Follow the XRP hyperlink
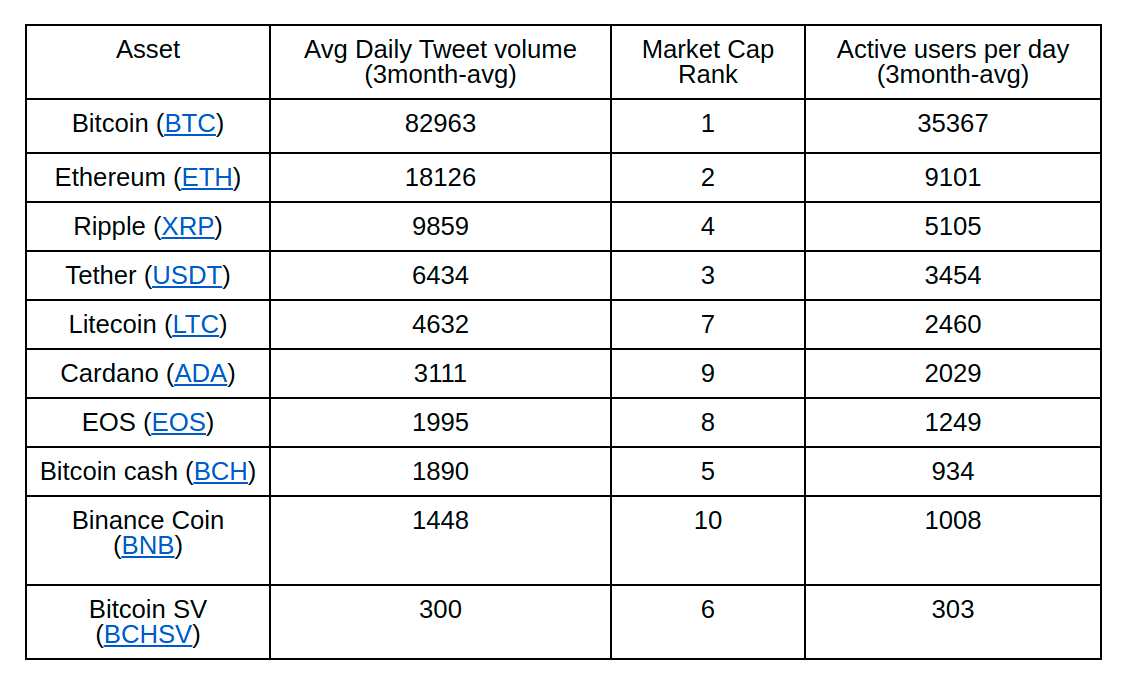Viewport: 1123px width, 683px height. (188, 227)
